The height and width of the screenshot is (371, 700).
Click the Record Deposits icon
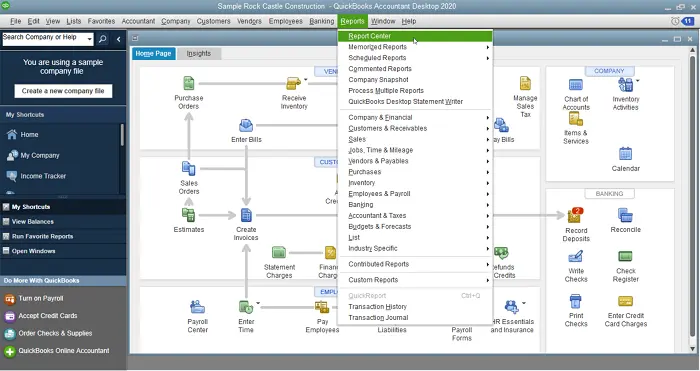click(x=575, y=216)
